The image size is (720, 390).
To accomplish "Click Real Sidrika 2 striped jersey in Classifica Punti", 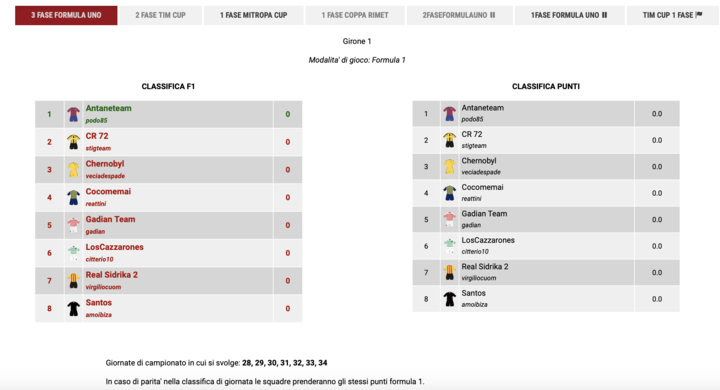I will [x=450, y=272].
